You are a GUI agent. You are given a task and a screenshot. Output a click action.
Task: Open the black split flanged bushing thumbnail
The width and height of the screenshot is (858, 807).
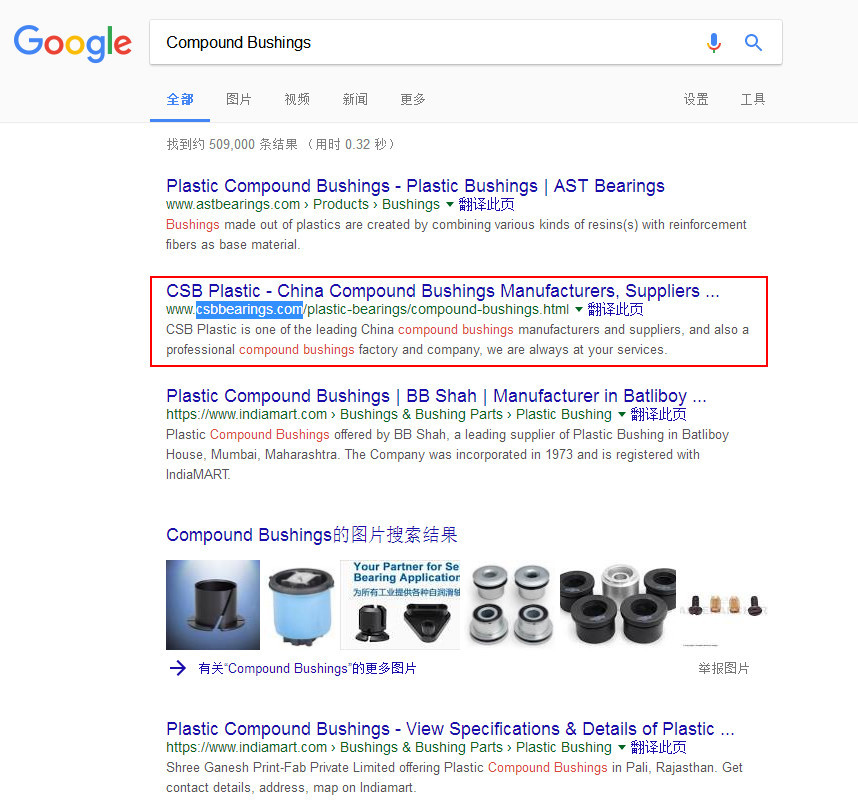click(213, 605)
